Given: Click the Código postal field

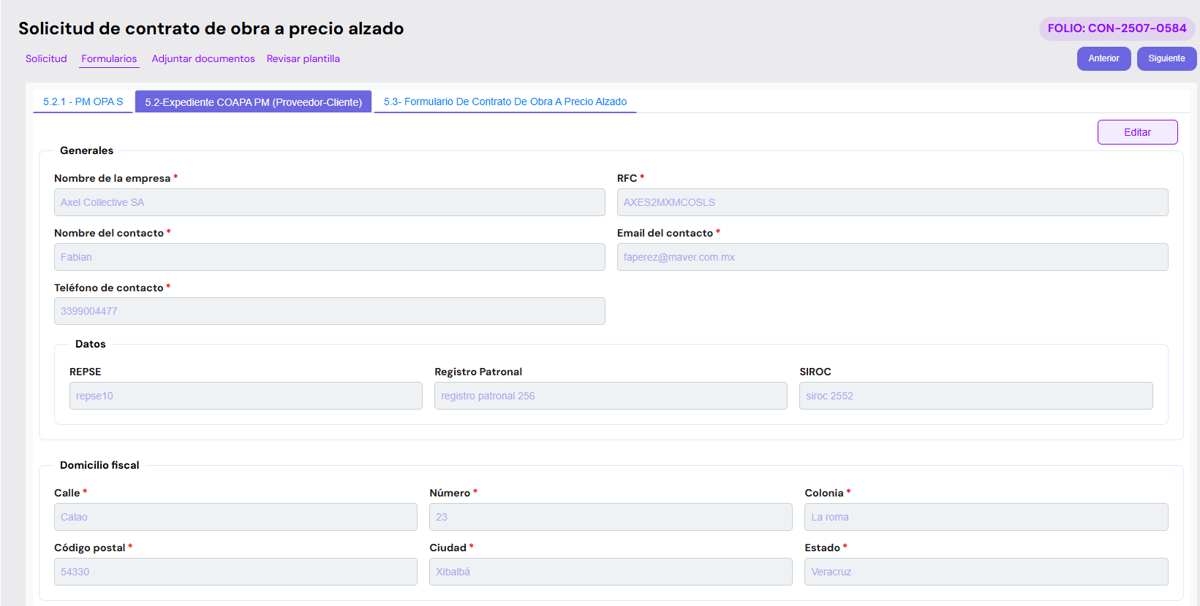Looking at the screenshot, I should pyautogui.click(x=235, y=572).
